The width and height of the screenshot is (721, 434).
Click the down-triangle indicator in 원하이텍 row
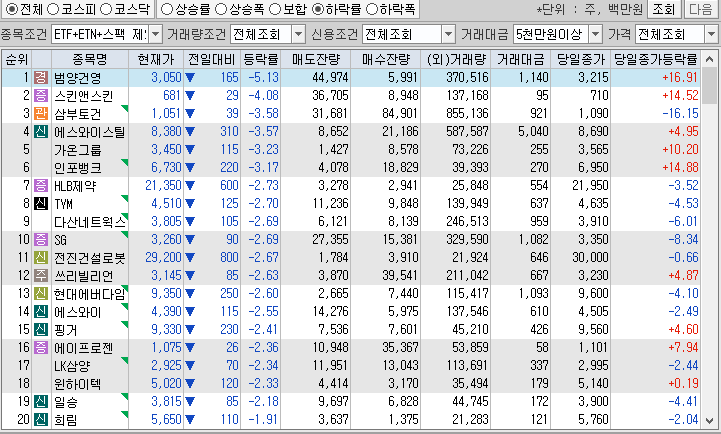point(190,384)
